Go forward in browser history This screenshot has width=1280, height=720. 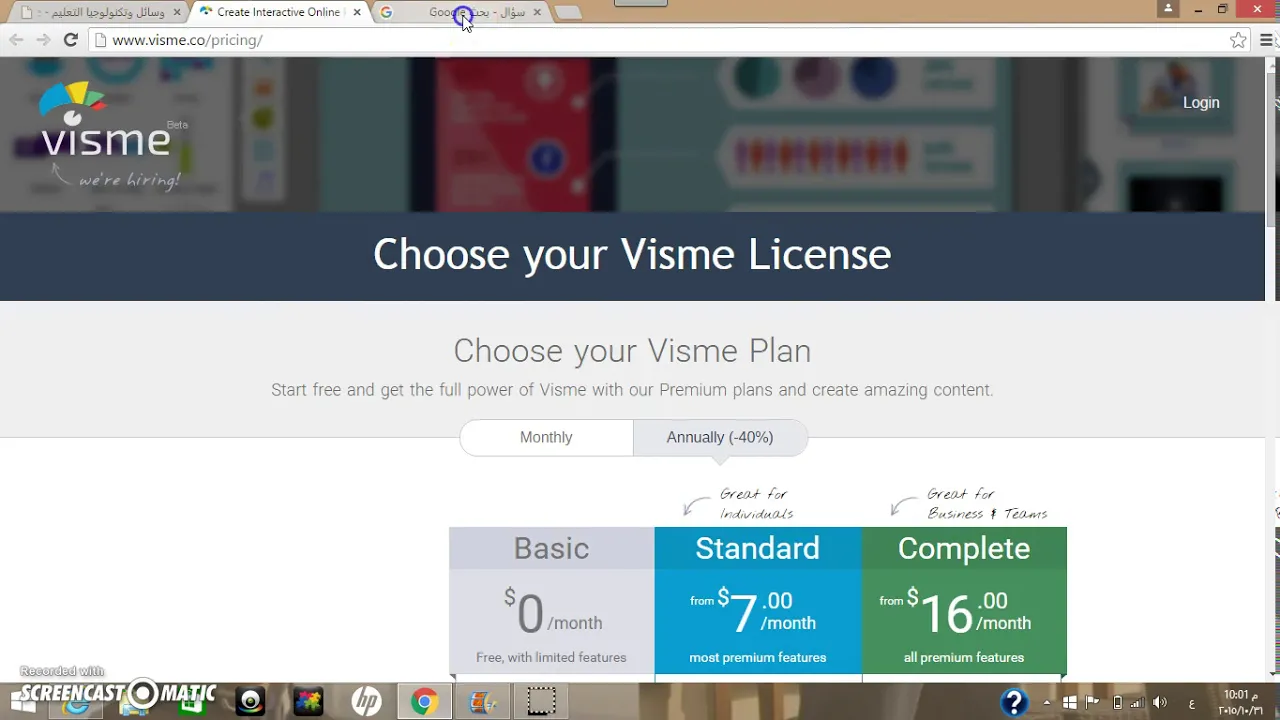click(x=43, y=40)
